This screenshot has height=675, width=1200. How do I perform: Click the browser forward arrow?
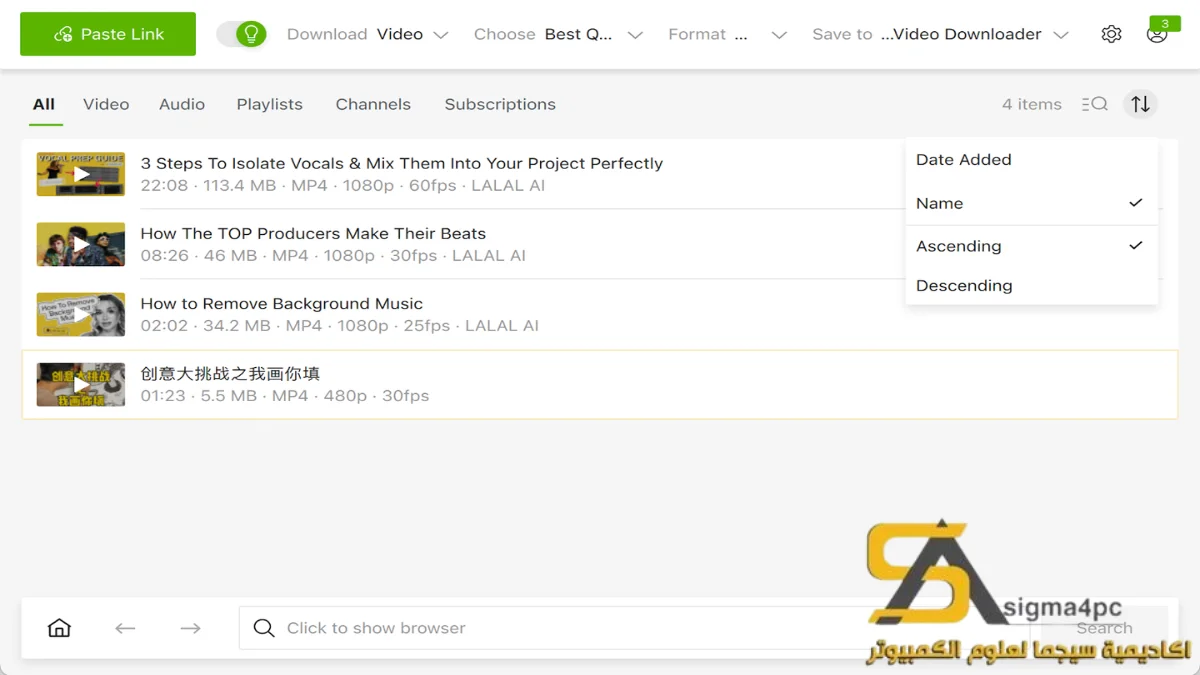190,628
